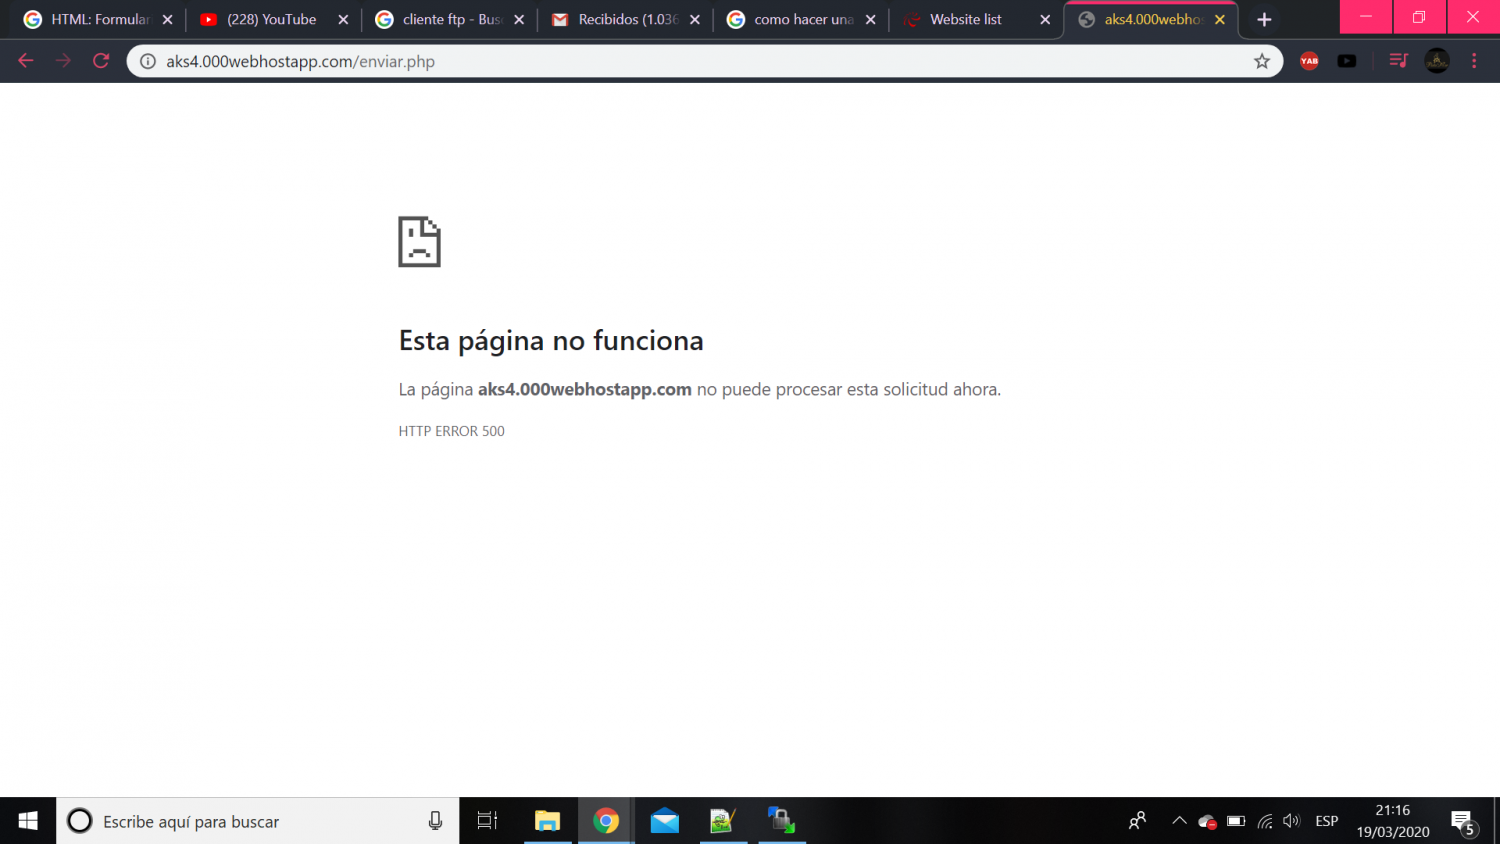Open the YAB red extension icon
Viewport: 1500px width, 844px height.
[1309, 61]
